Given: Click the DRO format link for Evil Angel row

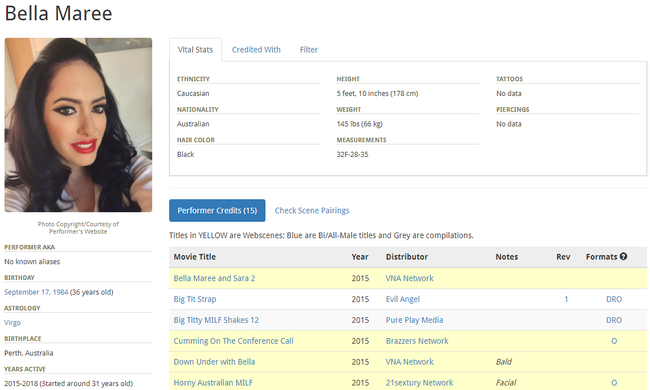Looking at the screenshot, I should 614,299.
